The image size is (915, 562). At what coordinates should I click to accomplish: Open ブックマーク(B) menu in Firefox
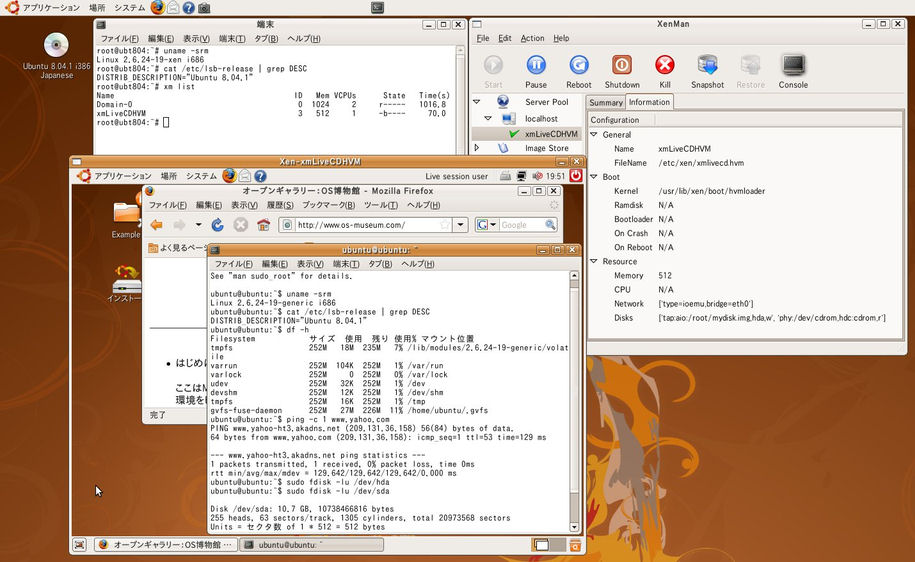[x=329, y=205]
